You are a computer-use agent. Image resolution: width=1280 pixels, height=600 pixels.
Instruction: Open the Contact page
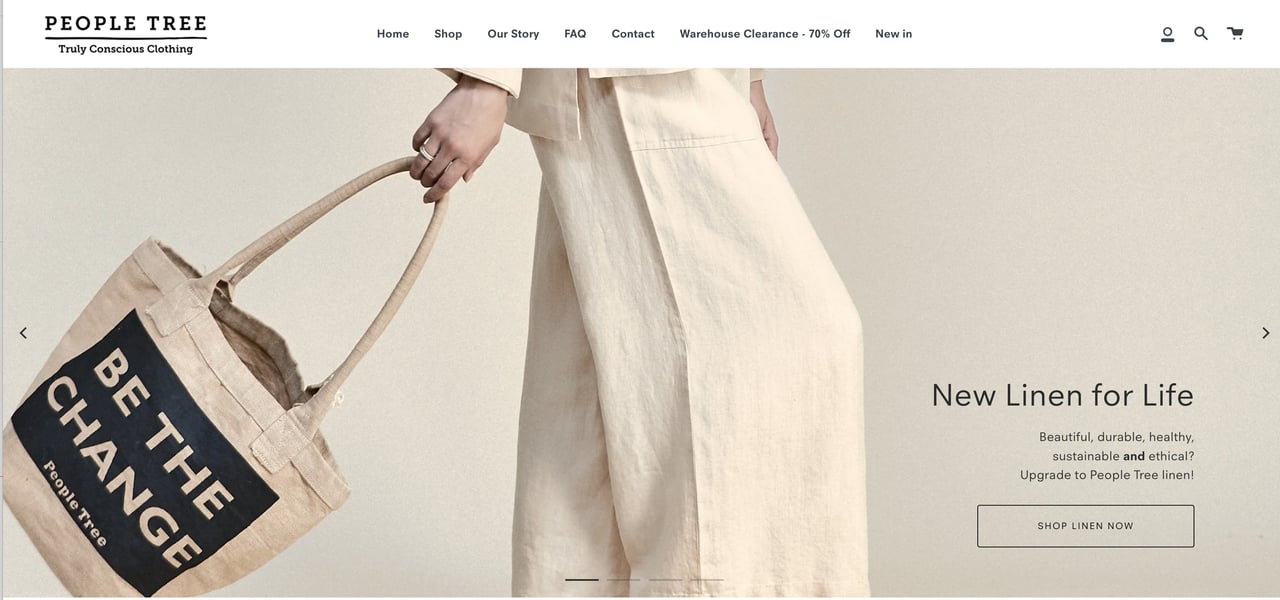[x=633, y=34]
